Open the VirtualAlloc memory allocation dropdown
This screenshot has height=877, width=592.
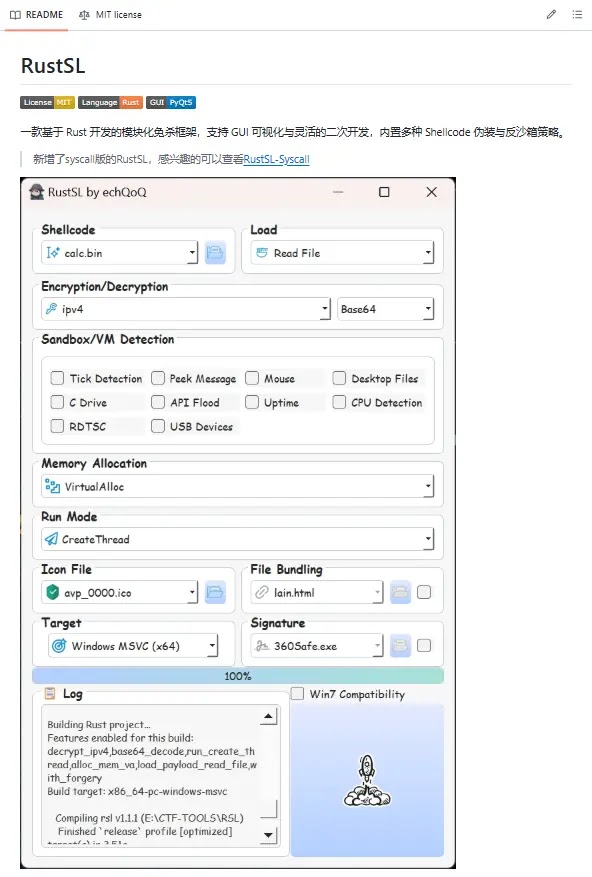238,486
